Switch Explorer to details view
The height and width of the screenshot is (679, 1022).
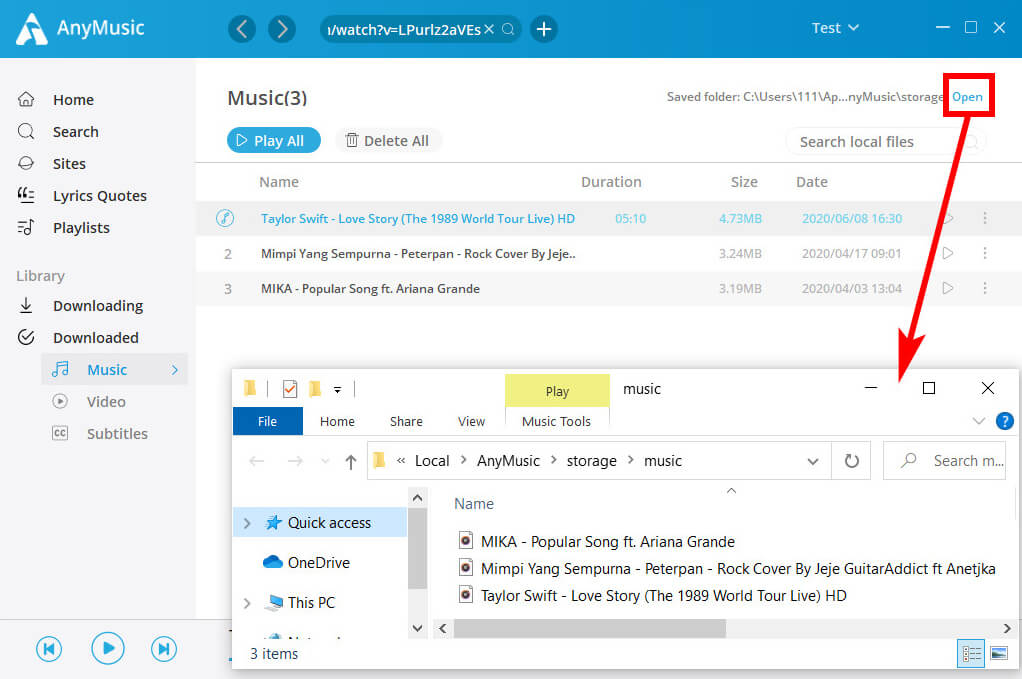pyautogui.click(x=971, y=654)
